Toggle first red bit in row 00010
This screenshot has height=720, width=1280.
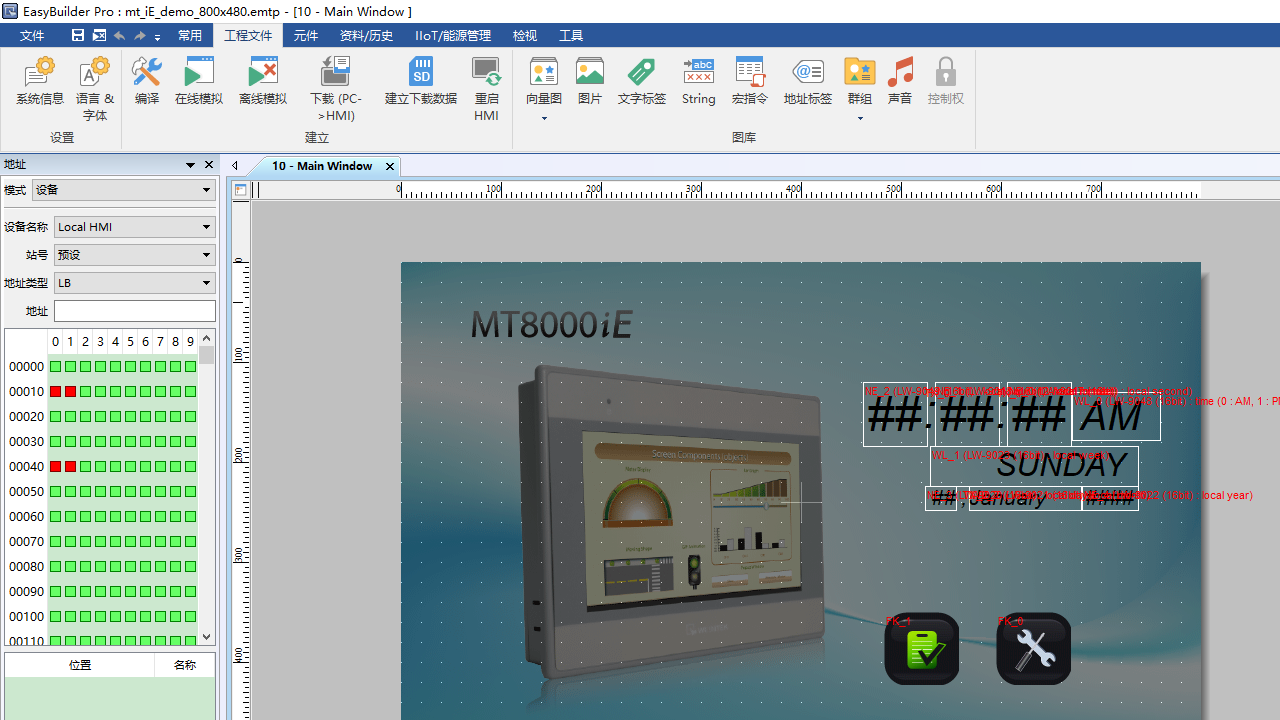pyautogui.click(x=56, y=392)
